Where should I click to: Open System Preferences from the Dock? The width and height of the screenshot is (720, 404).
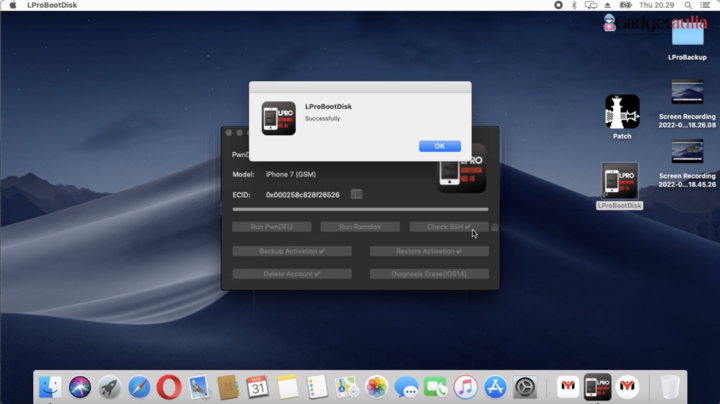(x=525, y=387)
